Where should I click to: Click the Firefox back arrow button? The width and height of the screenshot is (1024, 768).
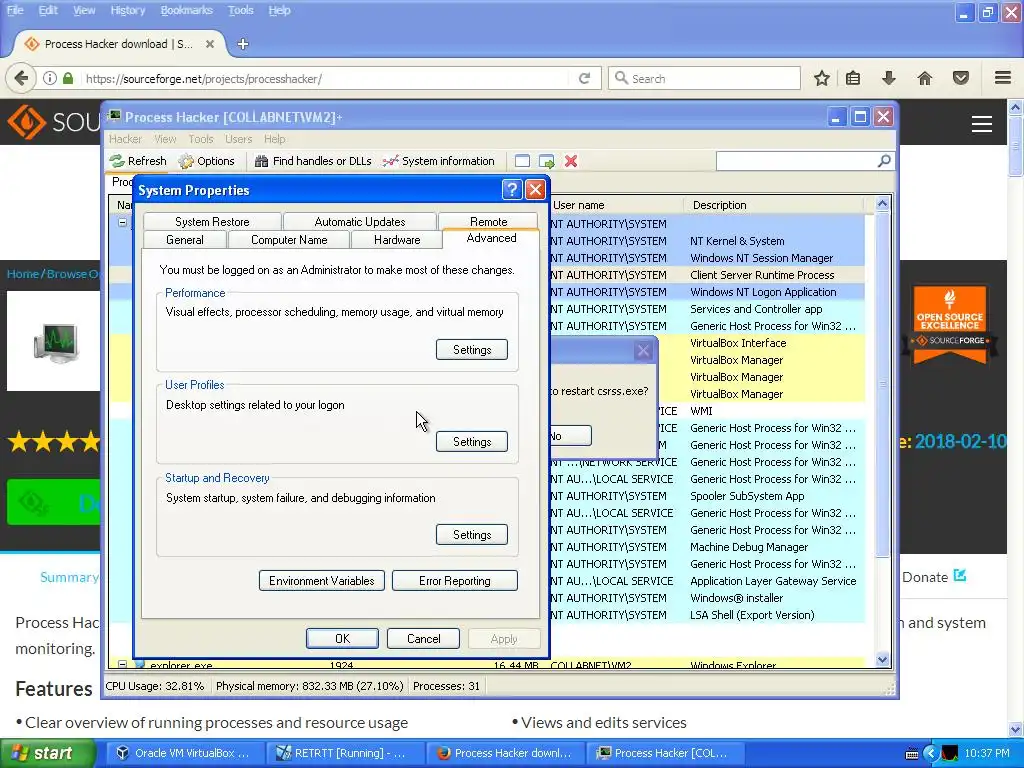pos(21,78)
